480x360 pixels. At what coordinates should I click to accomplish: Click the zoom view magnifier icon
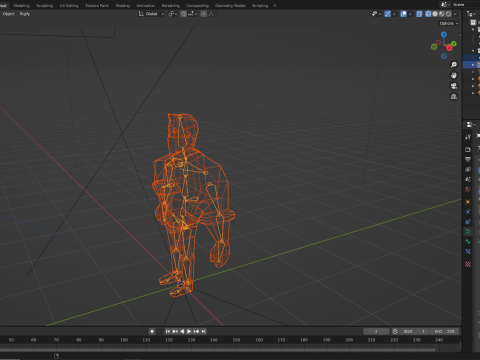(454, 64)
